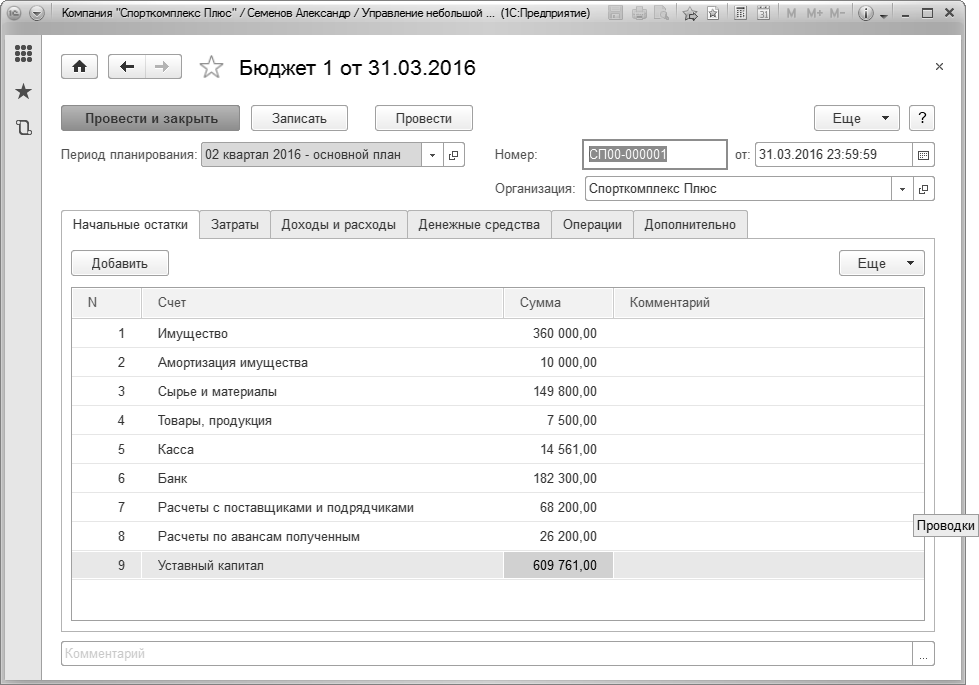
Task: Focus the Номер input field
Action: [x=654, y=154]
